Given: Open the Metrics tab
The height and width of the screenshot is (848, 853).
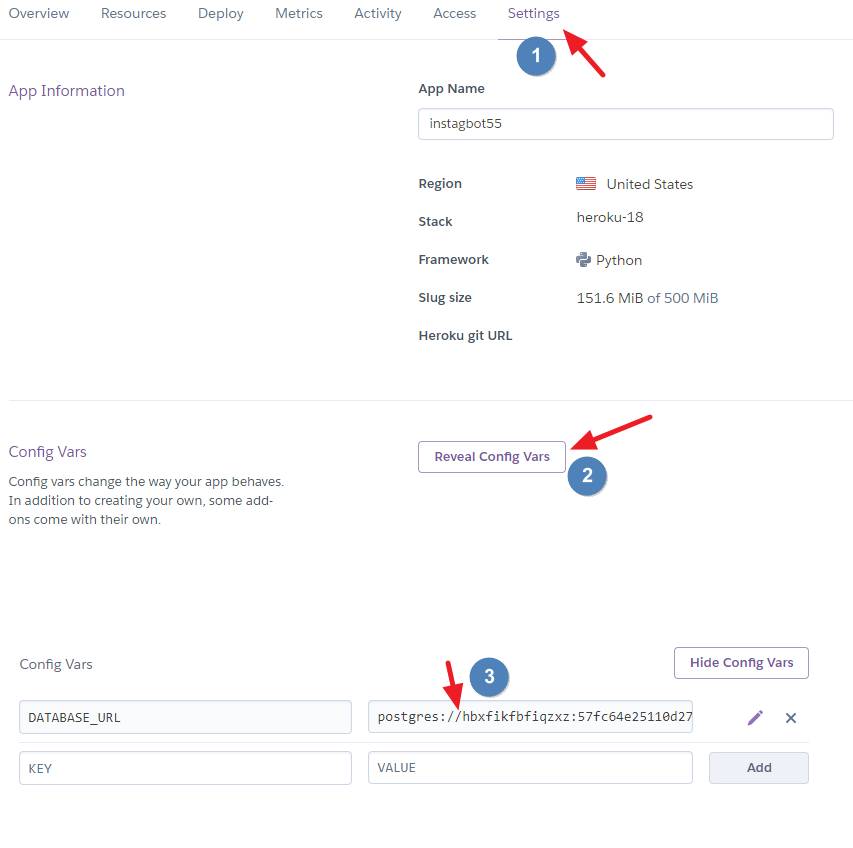Looking at the screenshot, I should click(299, 14).
